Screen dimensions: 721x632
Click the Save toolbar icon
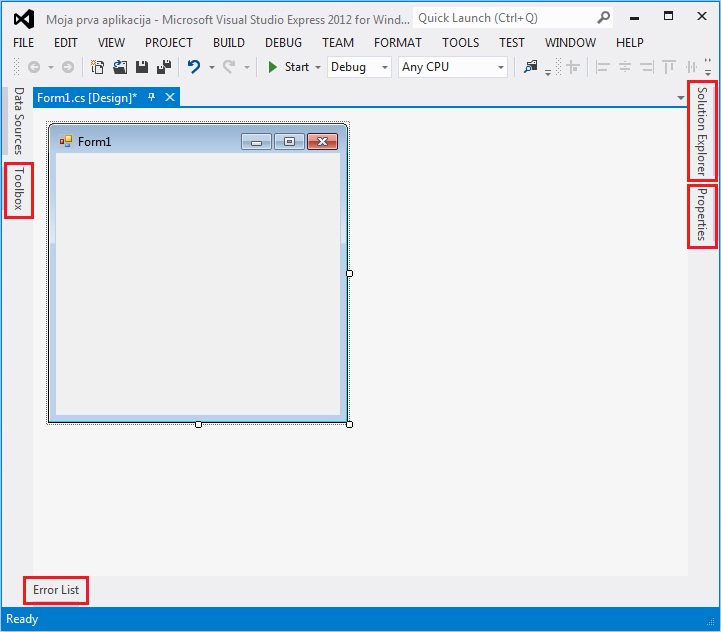(142, 67)
